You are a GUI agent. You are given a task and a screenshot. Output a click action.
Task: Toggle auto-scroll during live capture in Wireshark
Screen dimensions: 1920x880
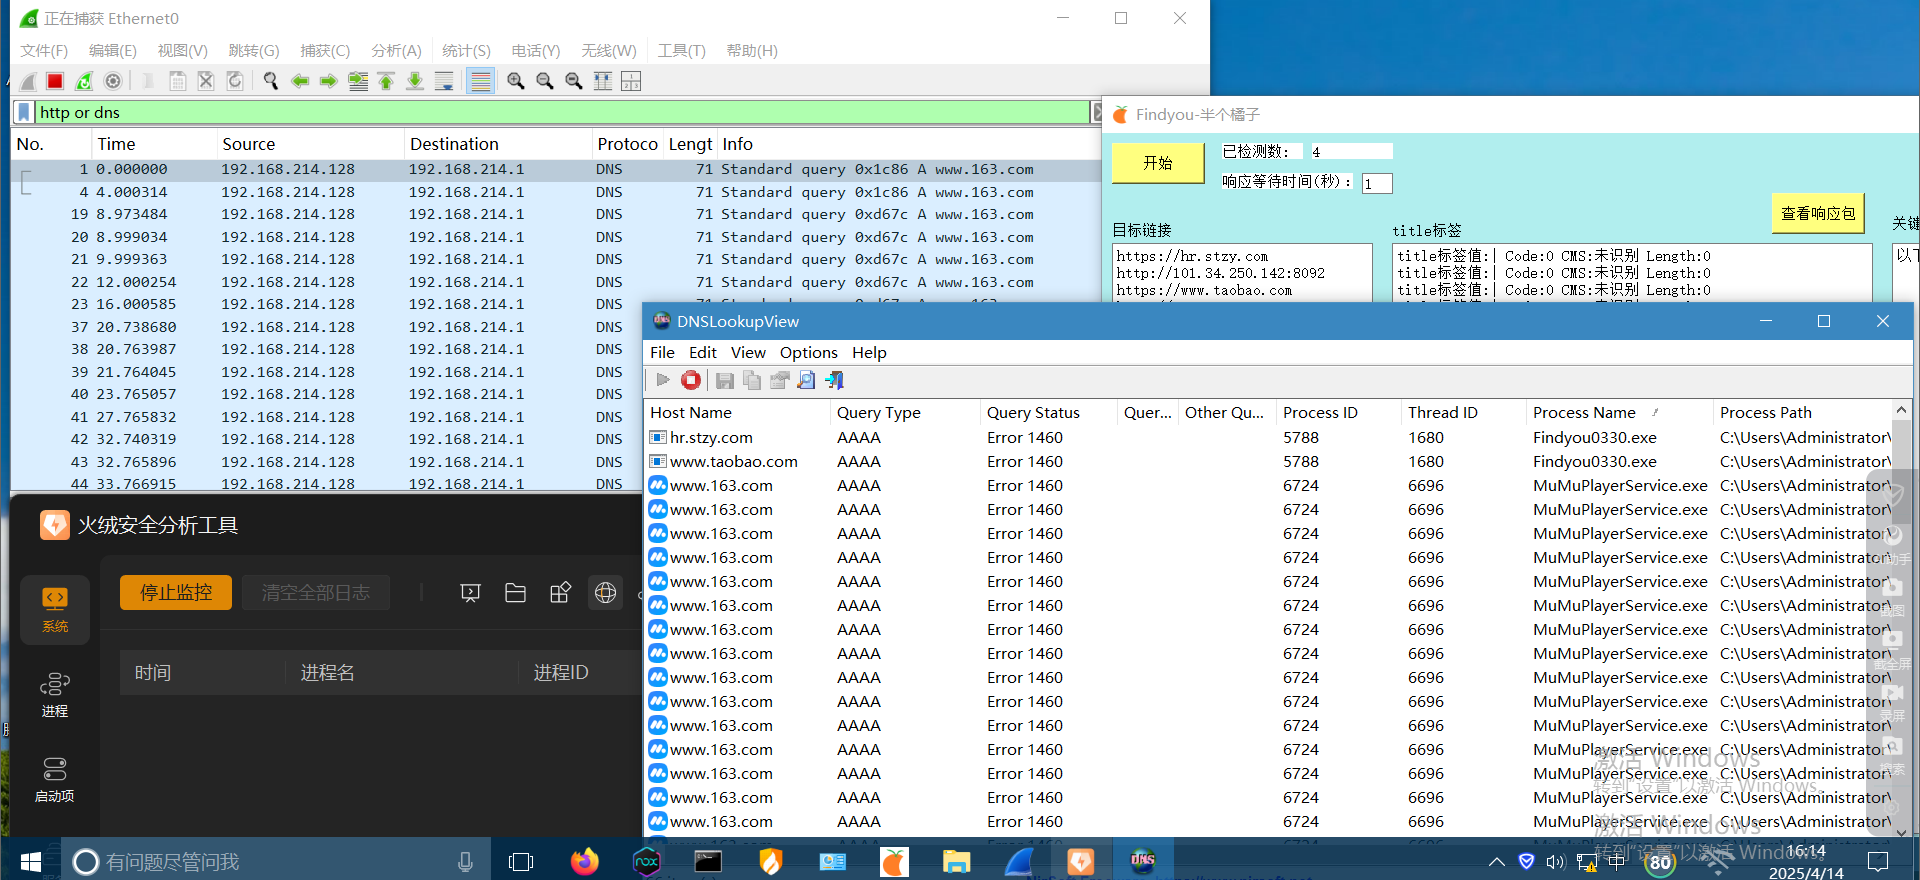tap(444, 81)
